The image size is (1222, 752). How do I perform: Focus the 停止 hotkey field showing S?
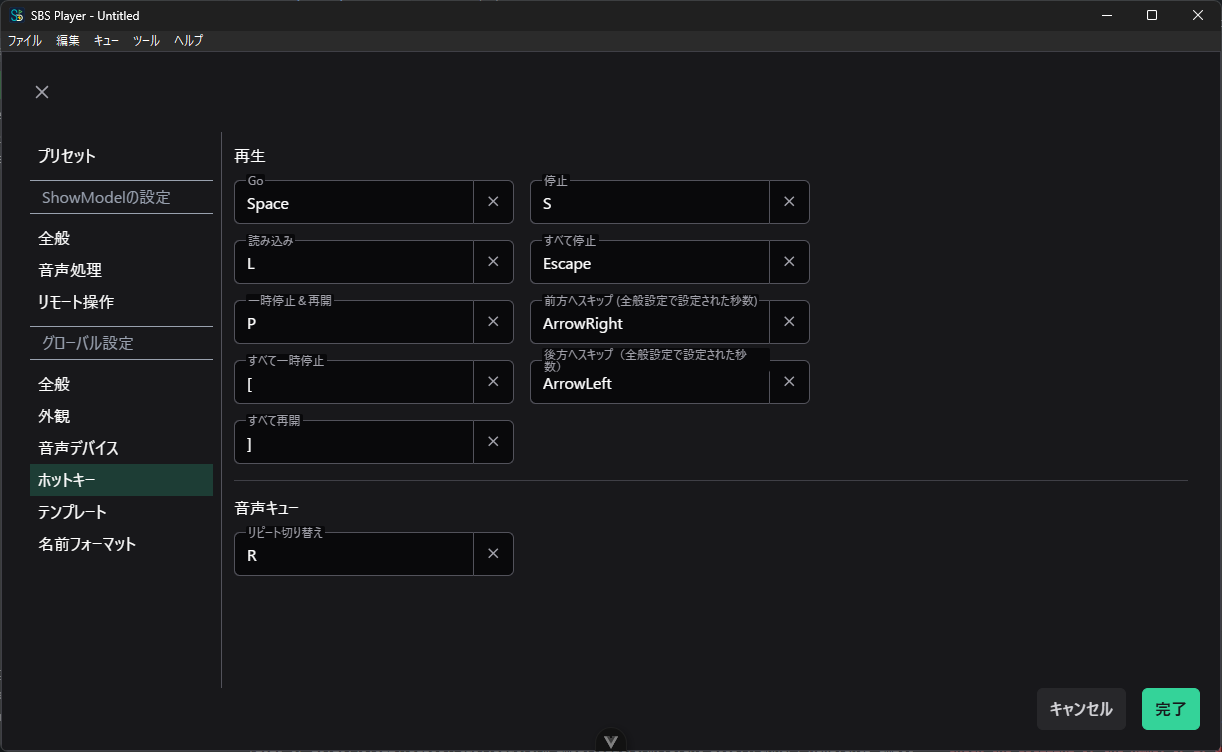[x=650, y=202]
